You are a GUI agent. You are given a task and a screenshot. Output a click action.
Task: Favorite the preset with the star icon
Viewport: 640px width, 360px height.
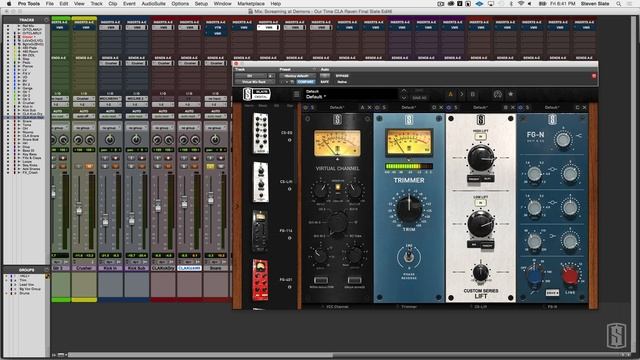tap(511, 94)
